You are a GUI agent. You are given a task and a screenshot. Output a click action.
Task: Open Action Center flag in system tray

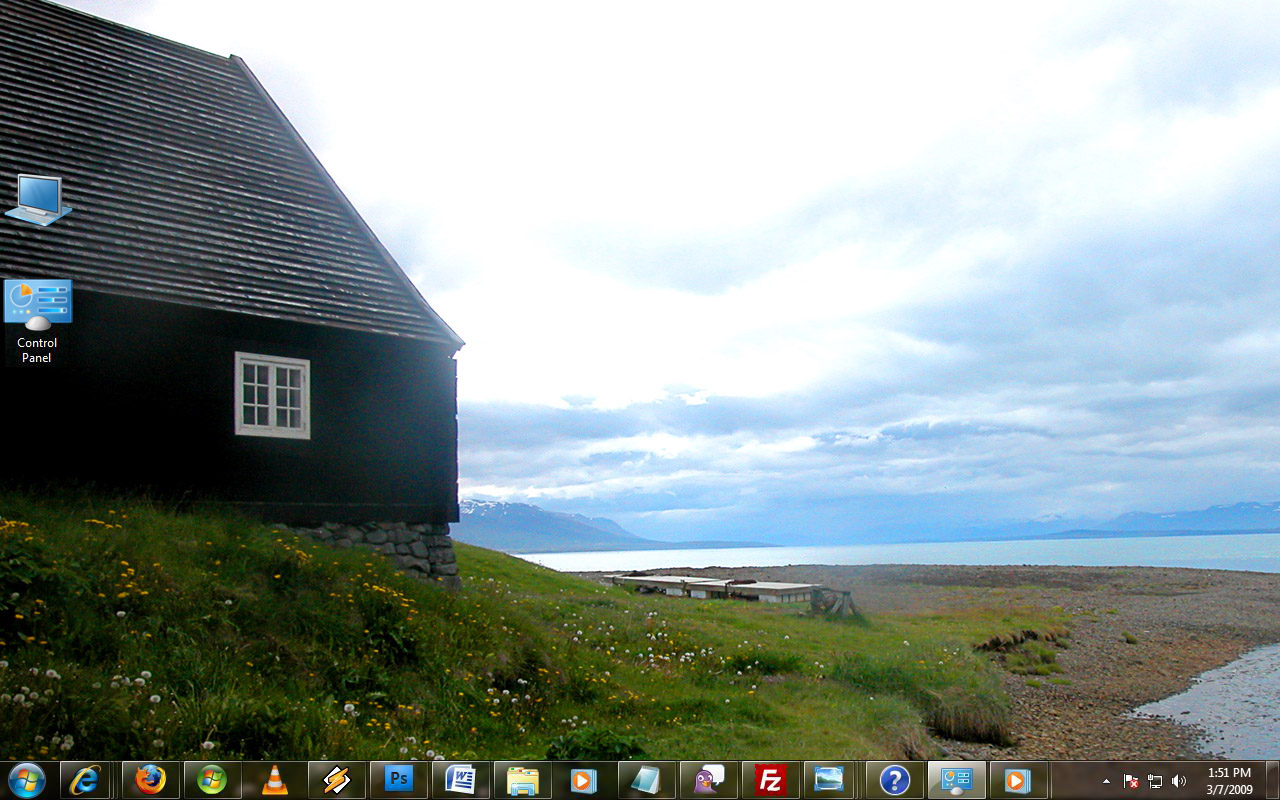click(1131, 781)
